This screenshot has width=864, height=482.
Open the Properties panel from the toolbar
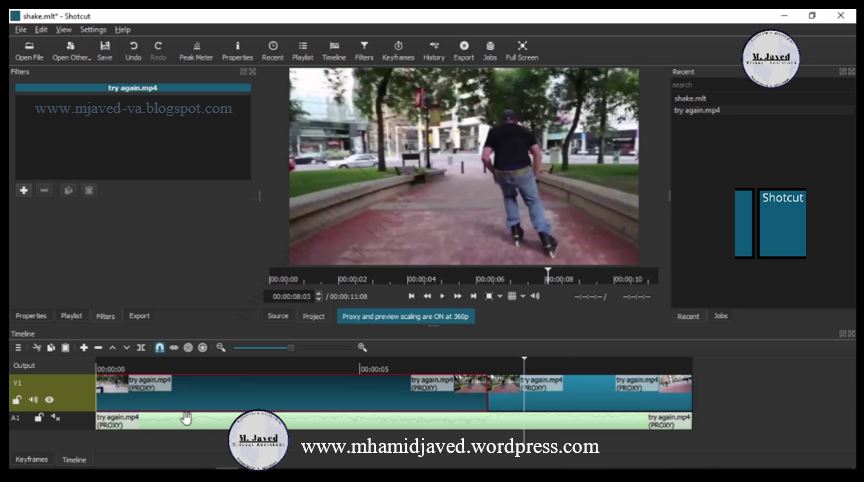(237, 51)
